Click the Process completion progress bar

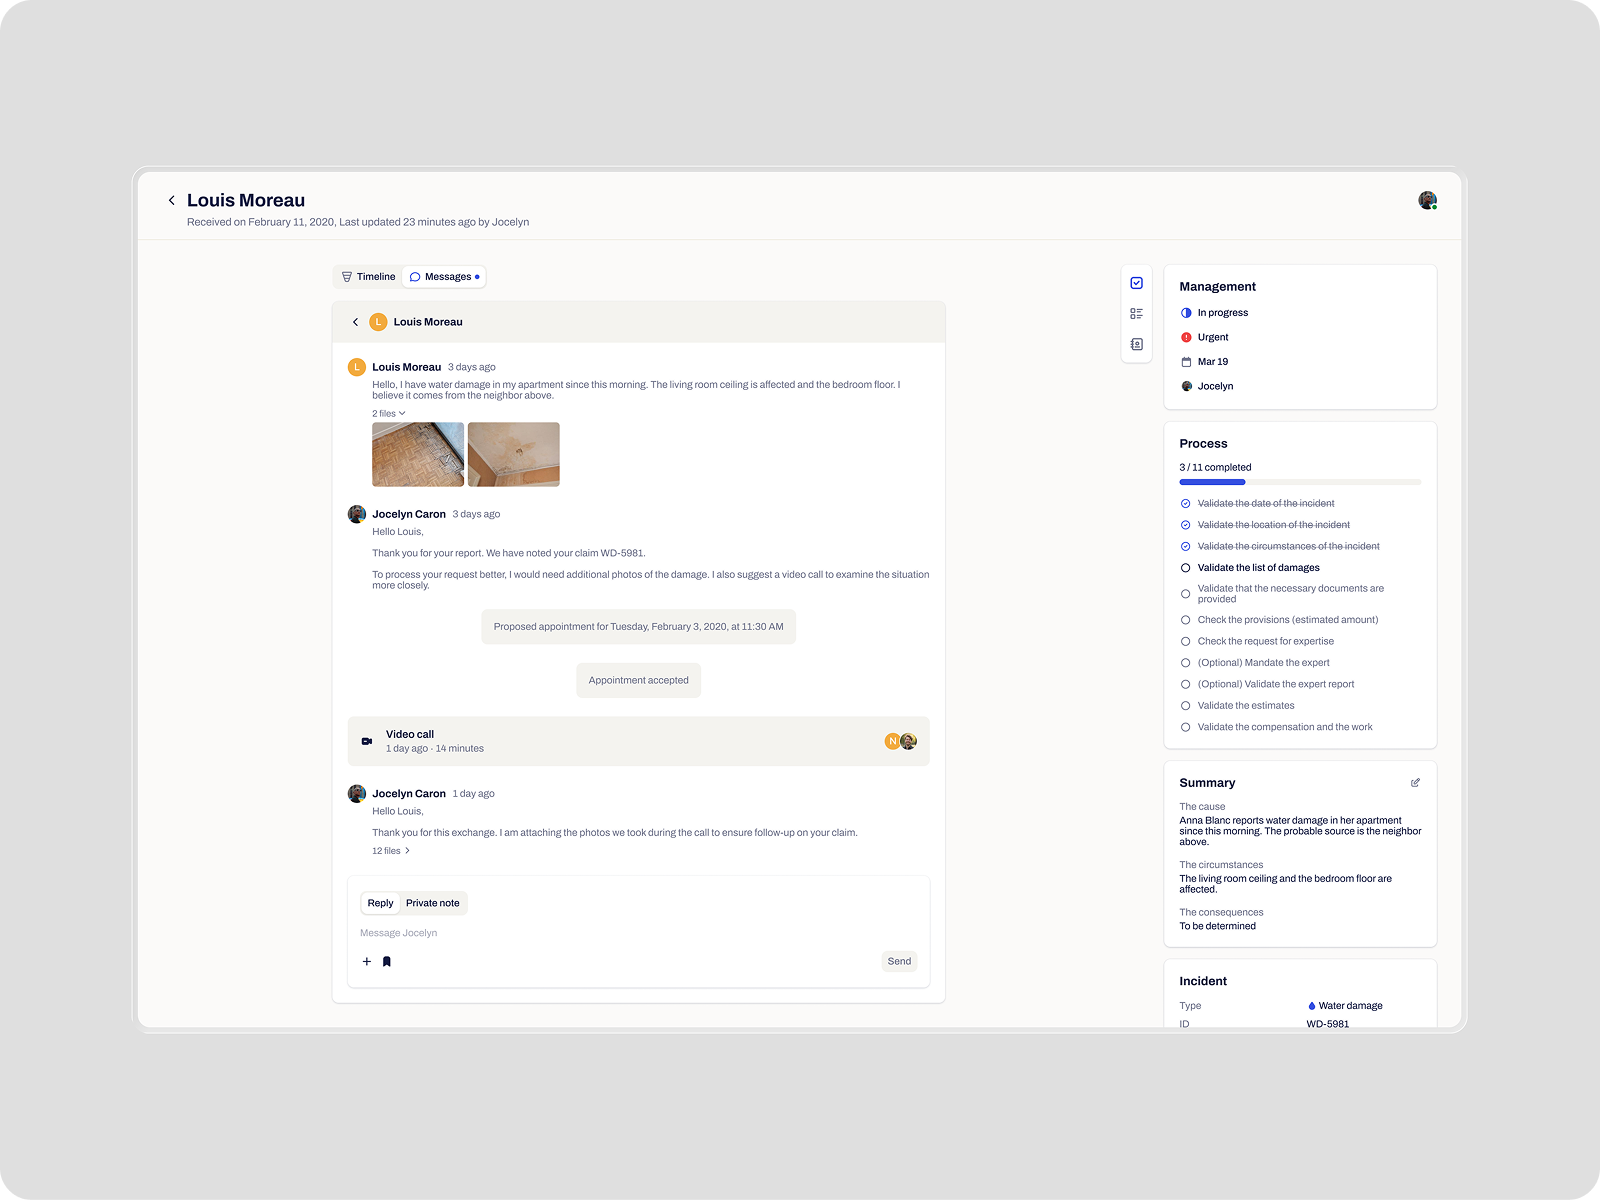1300,482
